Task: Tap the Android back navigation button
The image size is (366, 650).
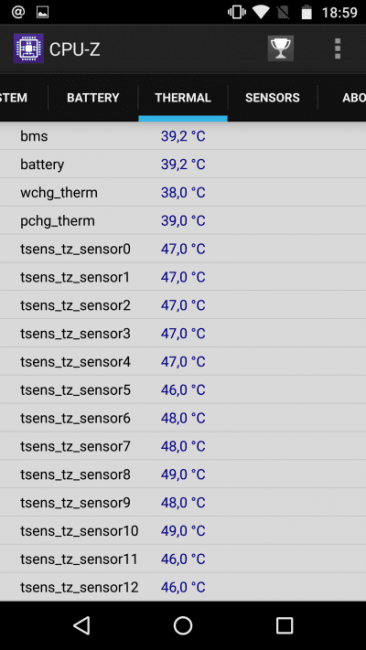Action: tap(82, 626)
